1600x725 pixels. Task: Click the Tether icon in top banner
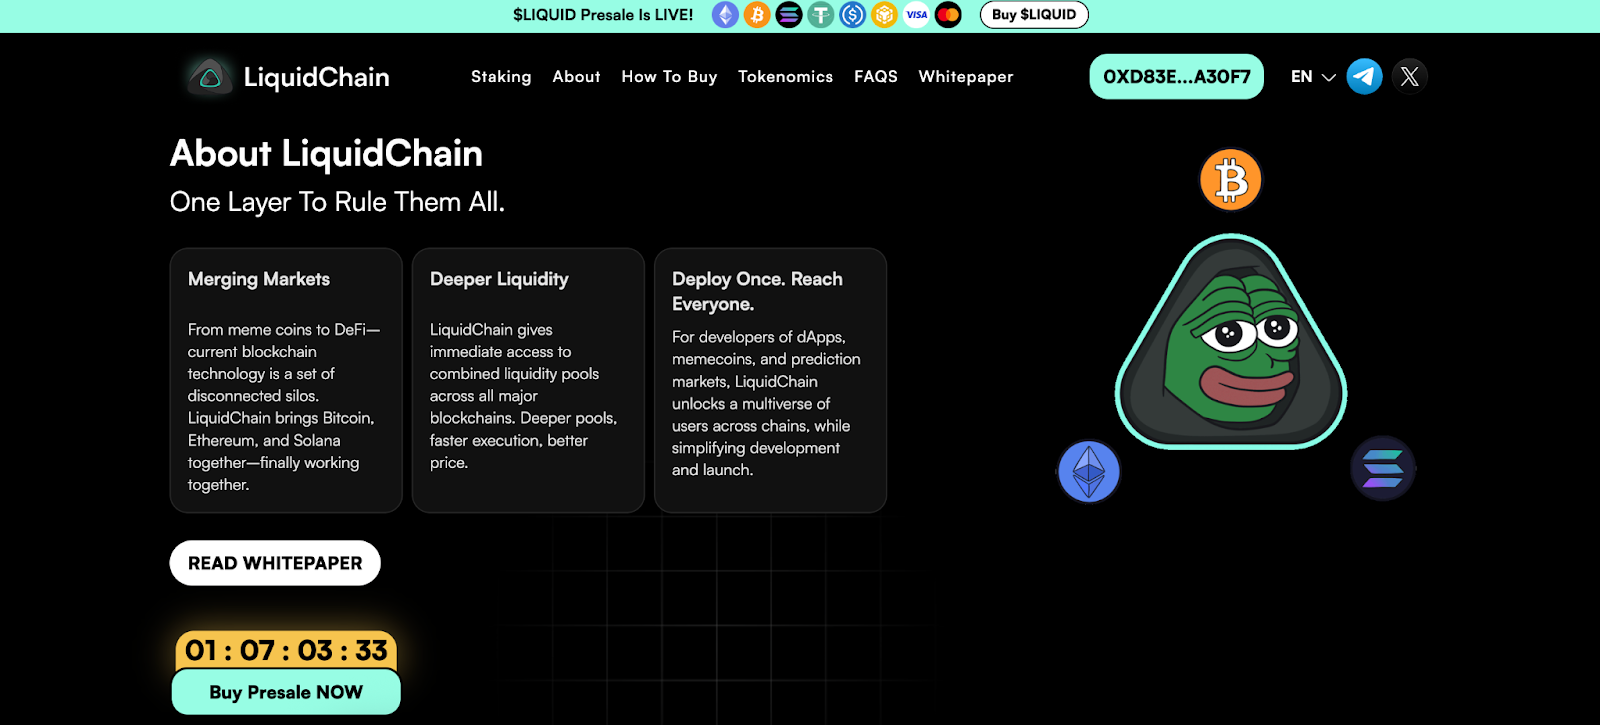(821, 15)
